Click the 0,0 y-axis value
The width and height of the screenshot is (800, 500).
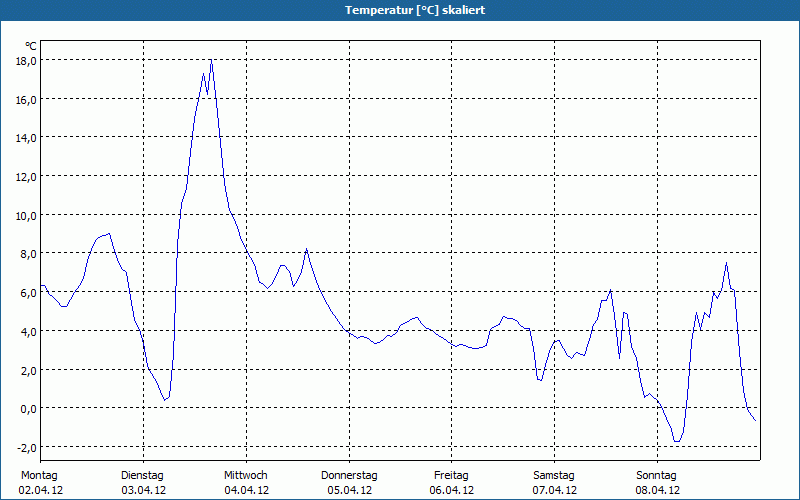pyautogui.click(x=28, y=408)
